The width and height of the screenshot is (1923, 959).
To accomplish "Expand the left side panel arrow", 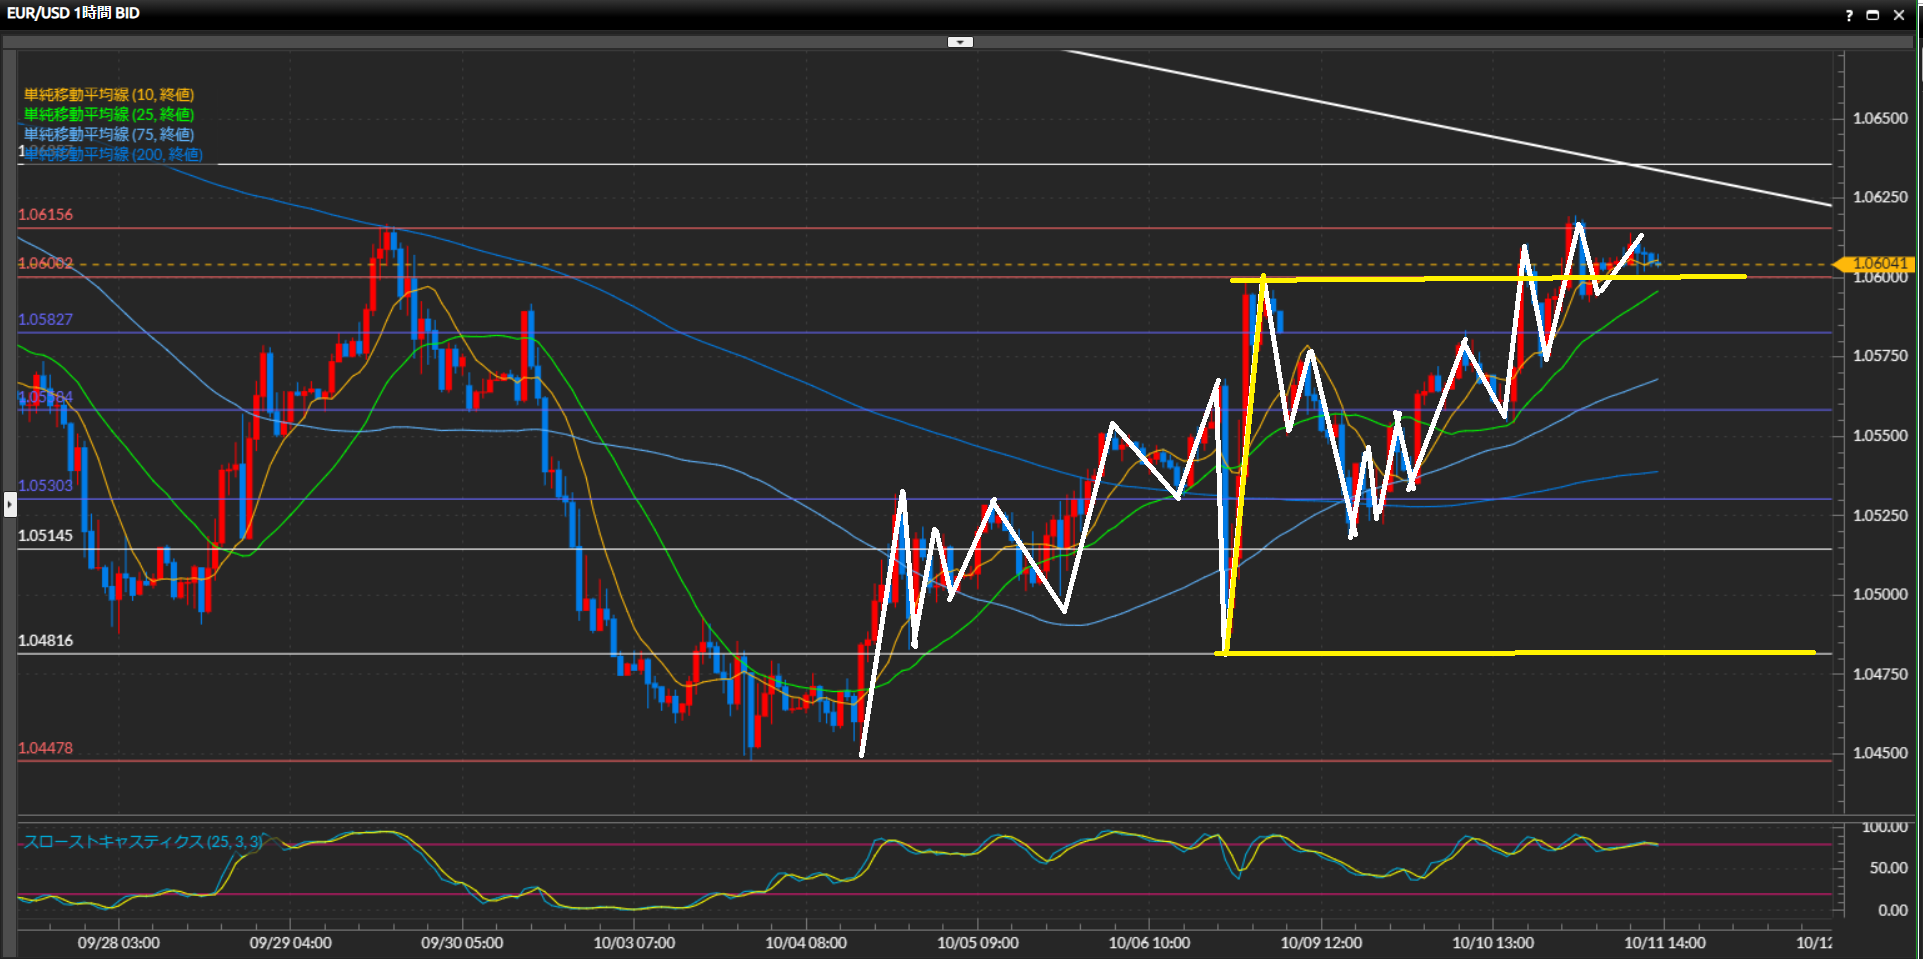I will coord(10,504).
